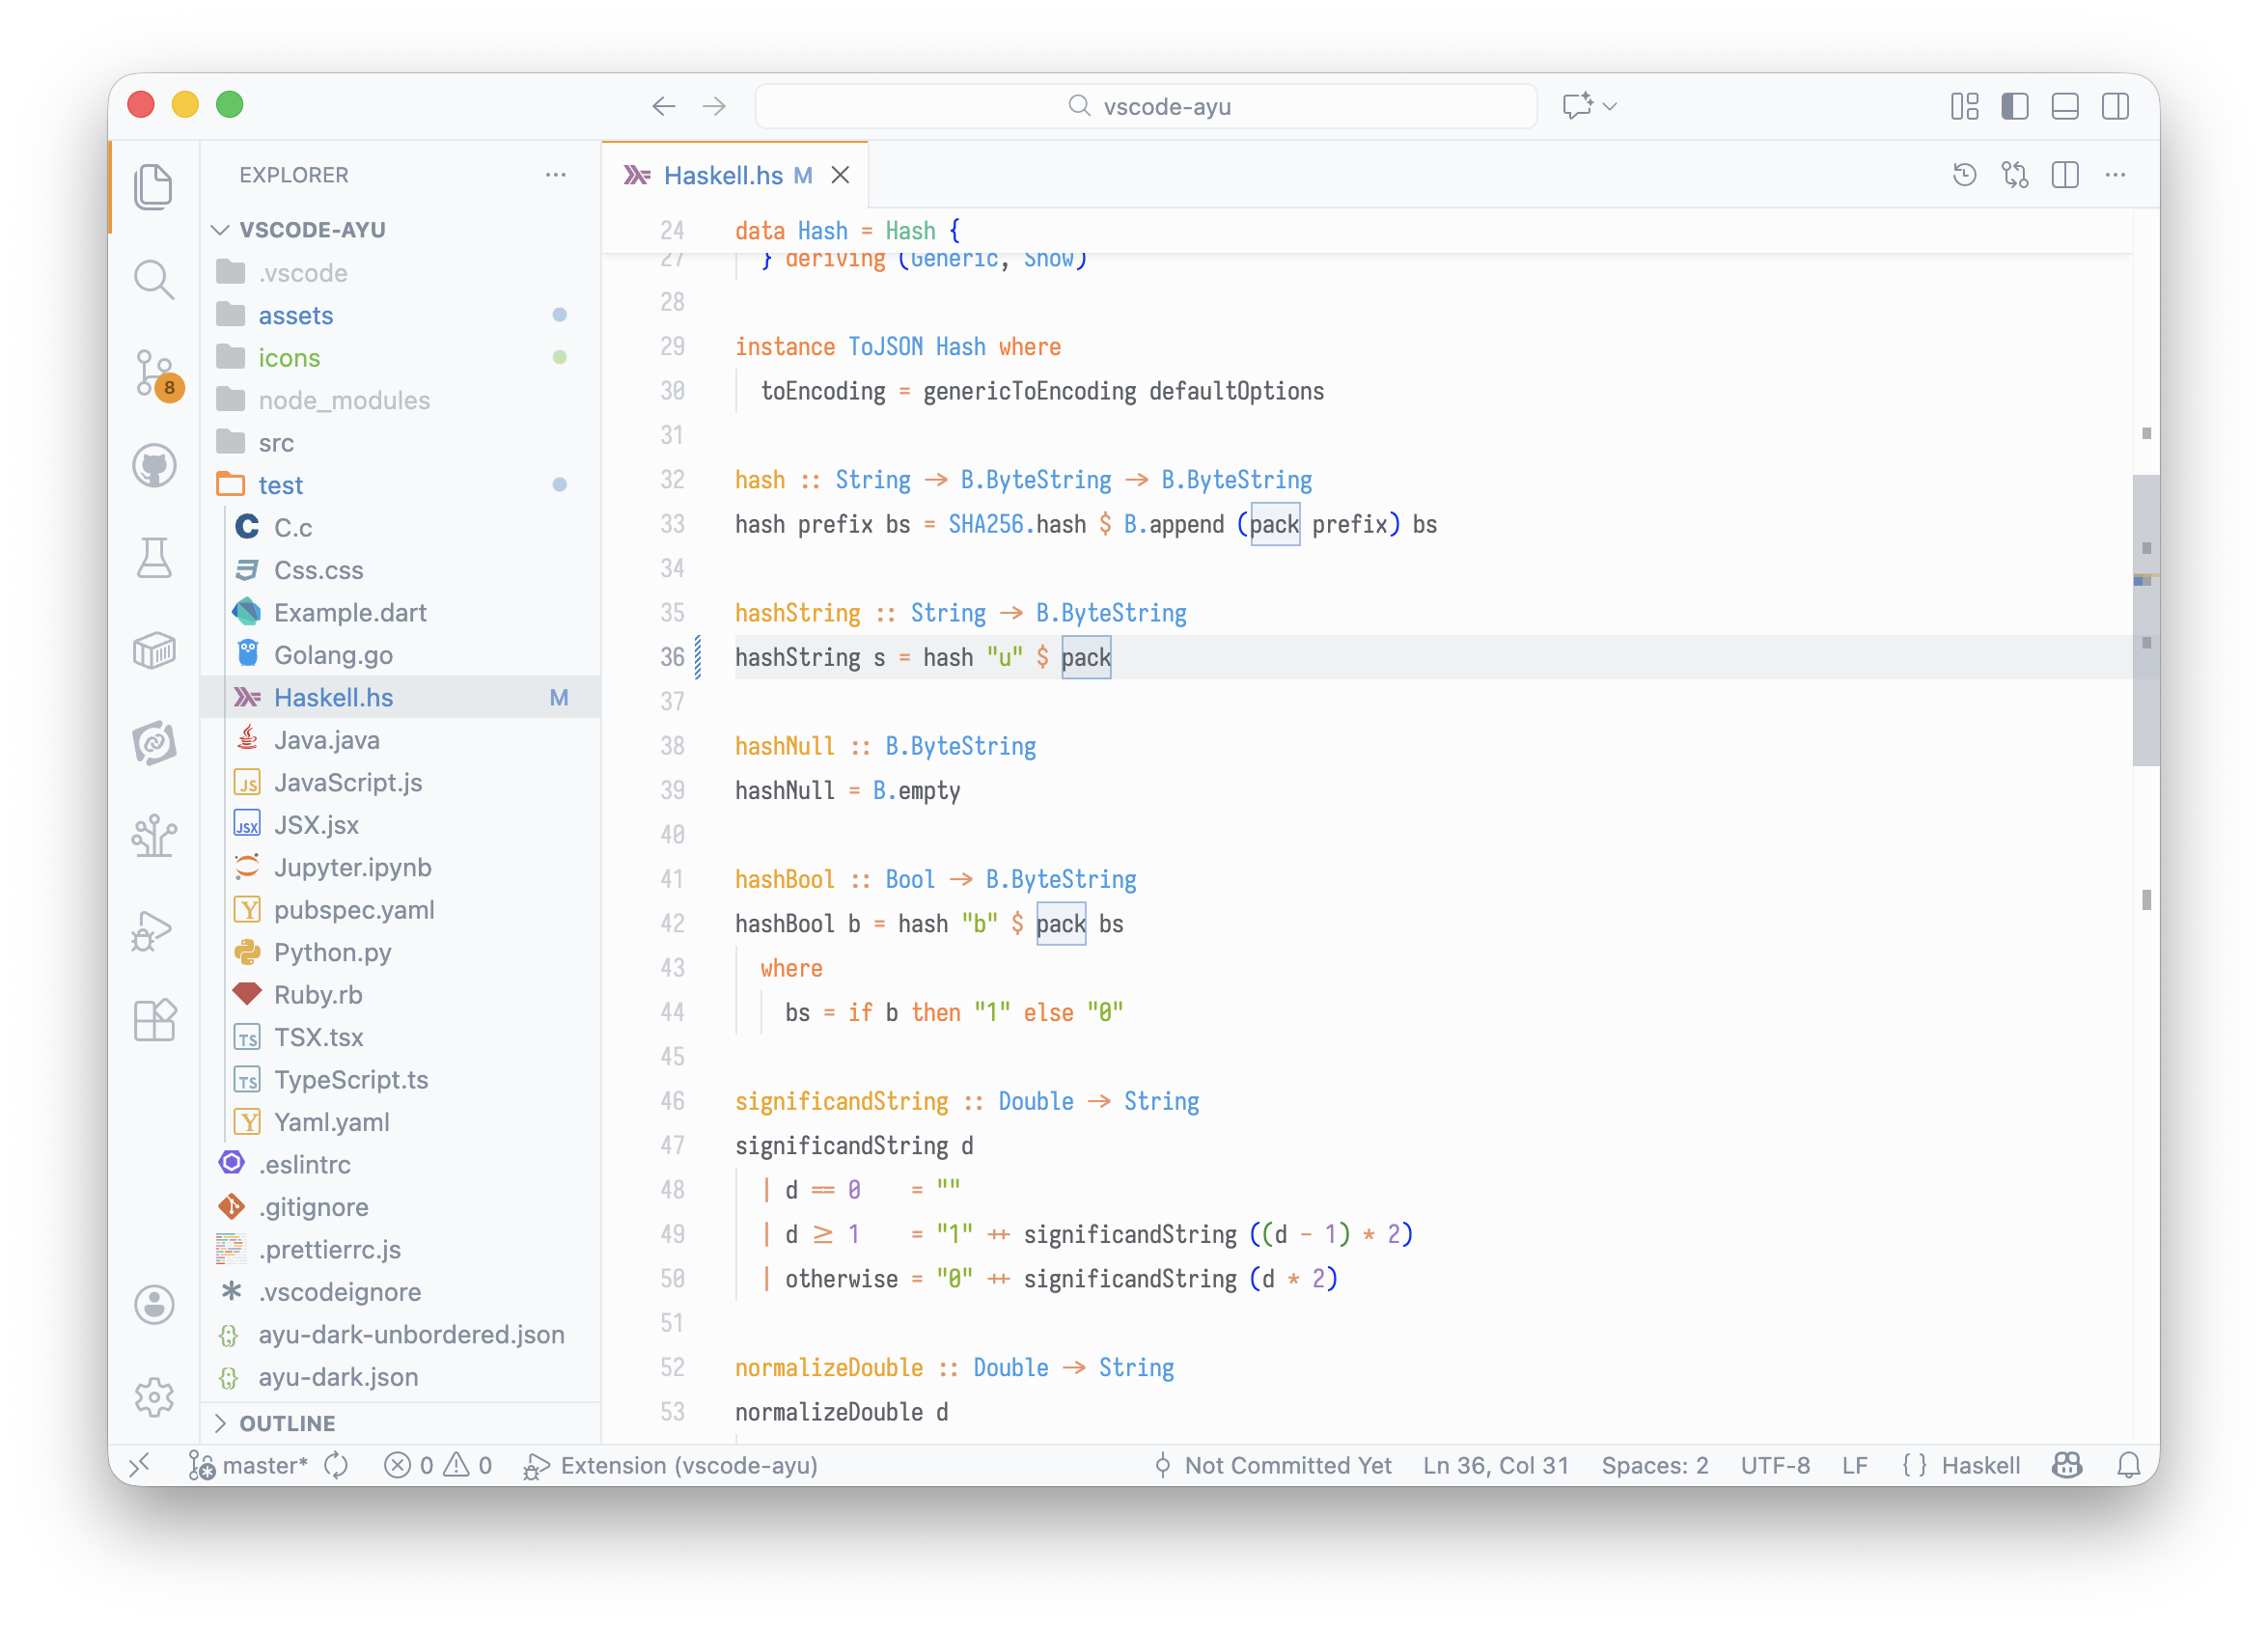
Task: Click the notifications bell in status bar
Action: [2129, 1465]
